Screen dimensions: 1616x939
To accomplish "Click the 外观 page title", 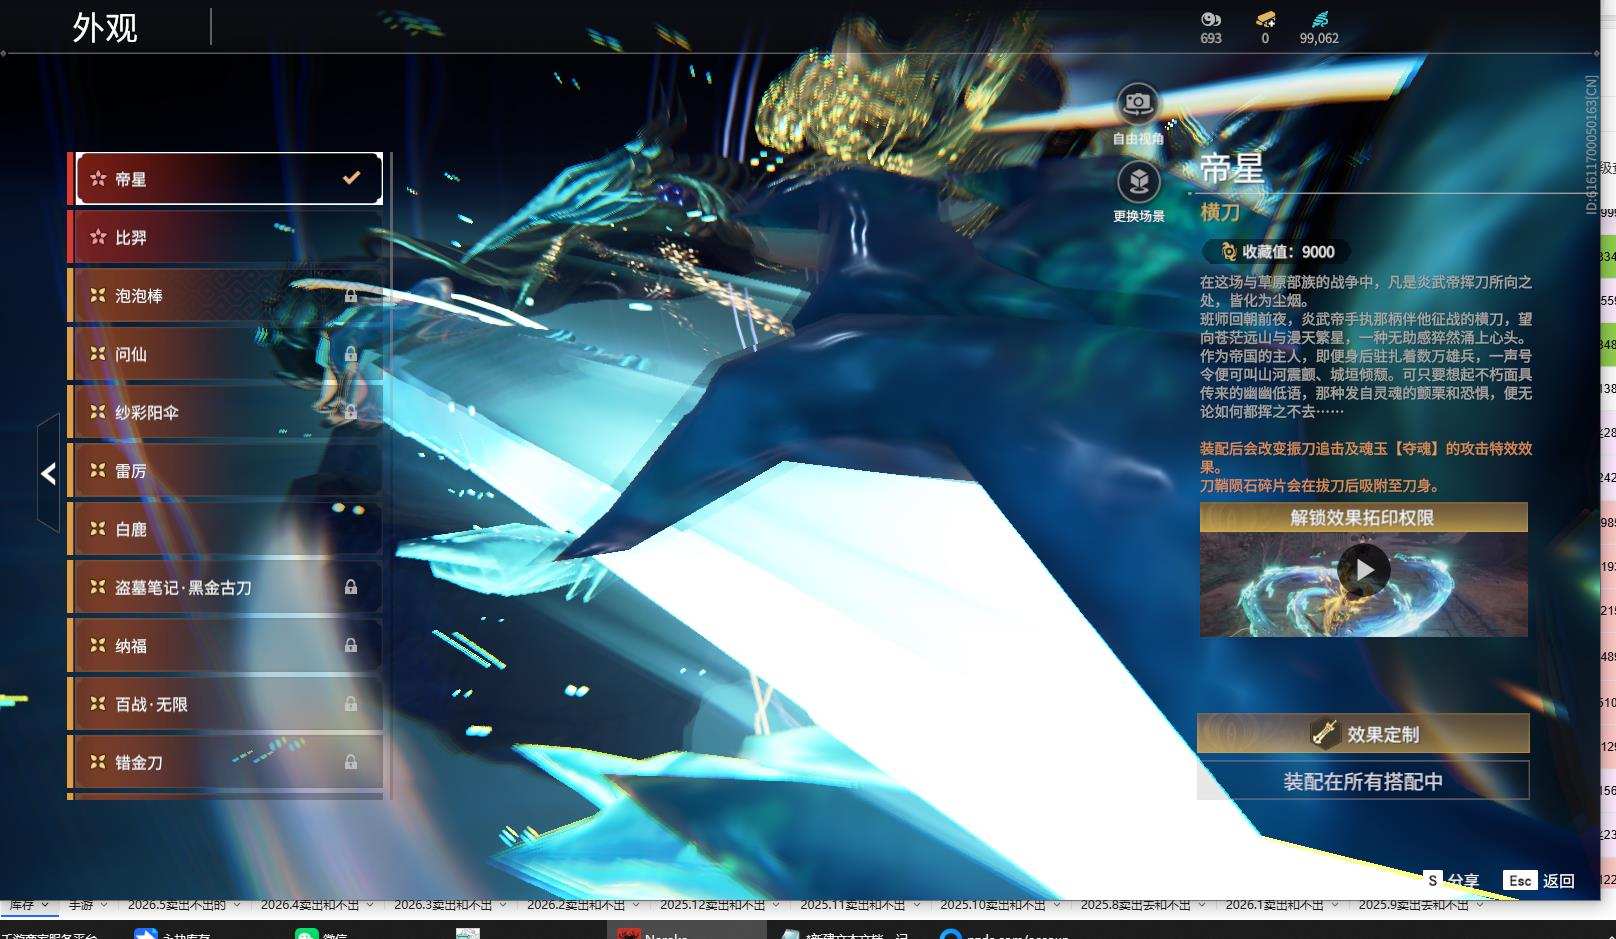I will [105, 27].
